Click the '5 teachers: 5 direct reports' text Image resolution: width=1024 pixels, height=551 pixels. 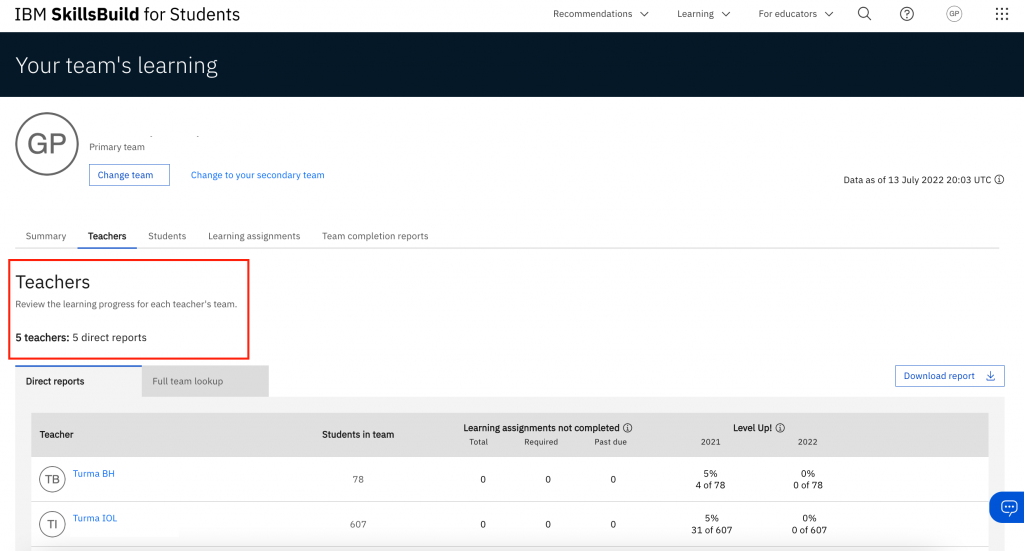[x=81, y=338]
